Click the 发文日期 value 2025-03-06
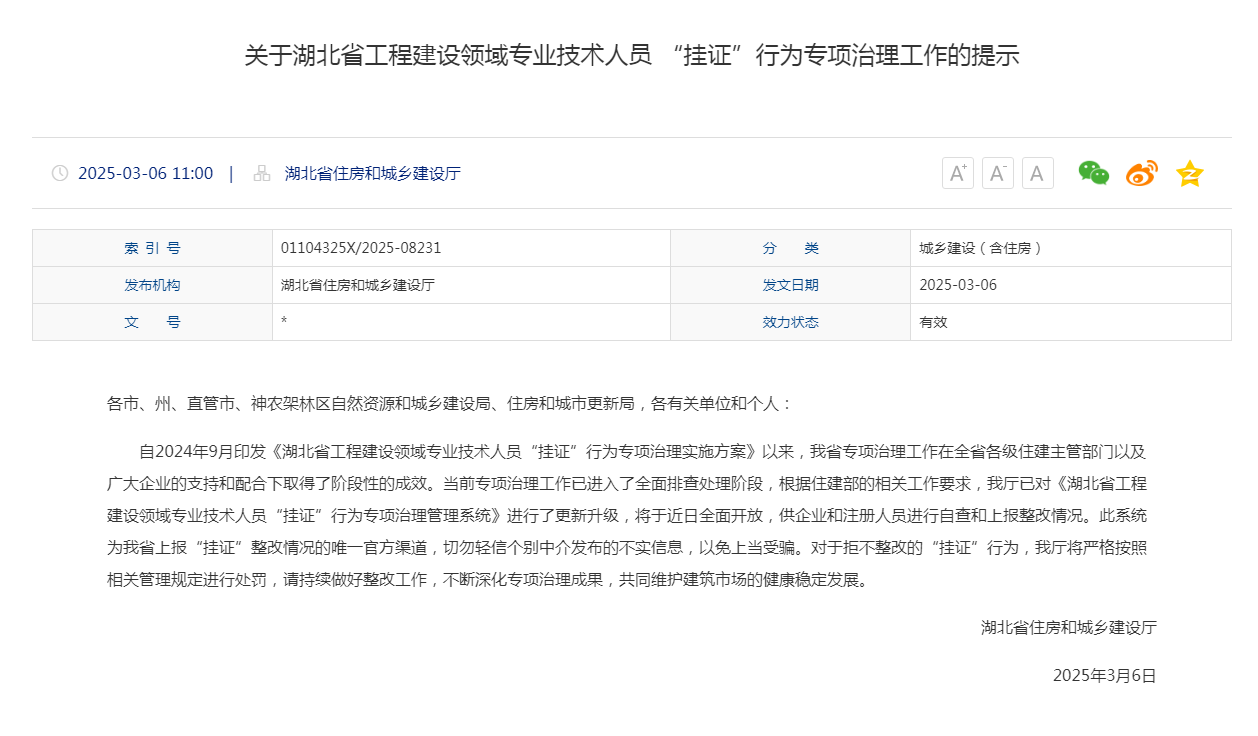This screenshot has width=1258, height=736. 958,285
